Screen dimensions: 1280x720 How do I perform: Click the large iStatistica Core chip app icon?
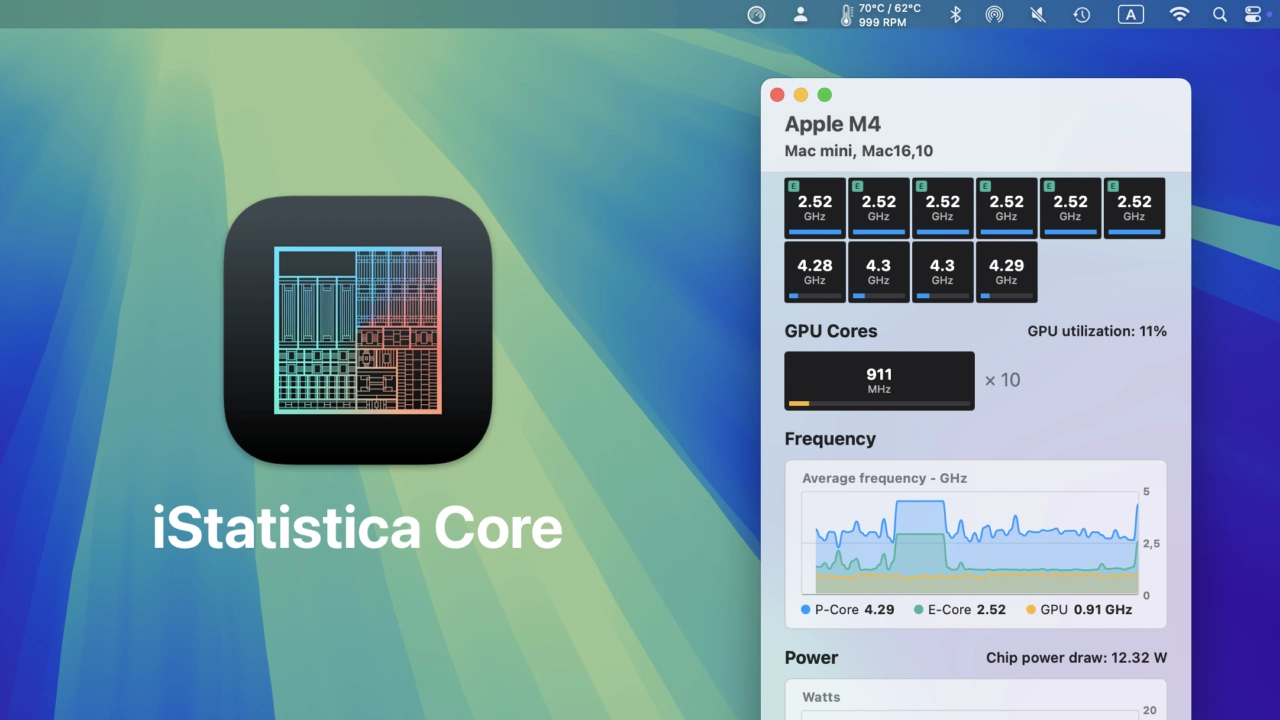tap(358, 330)
